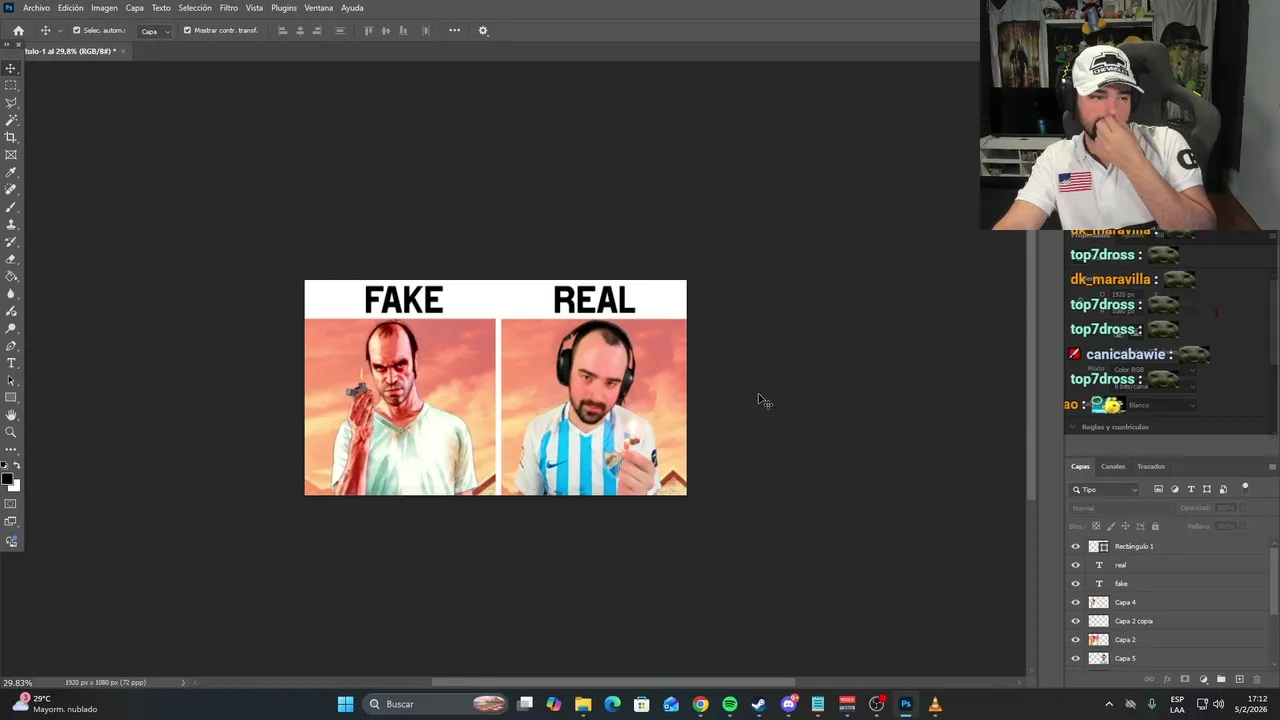
Task: Hide the Capa 5 layer
Action: coord(1075,658)
